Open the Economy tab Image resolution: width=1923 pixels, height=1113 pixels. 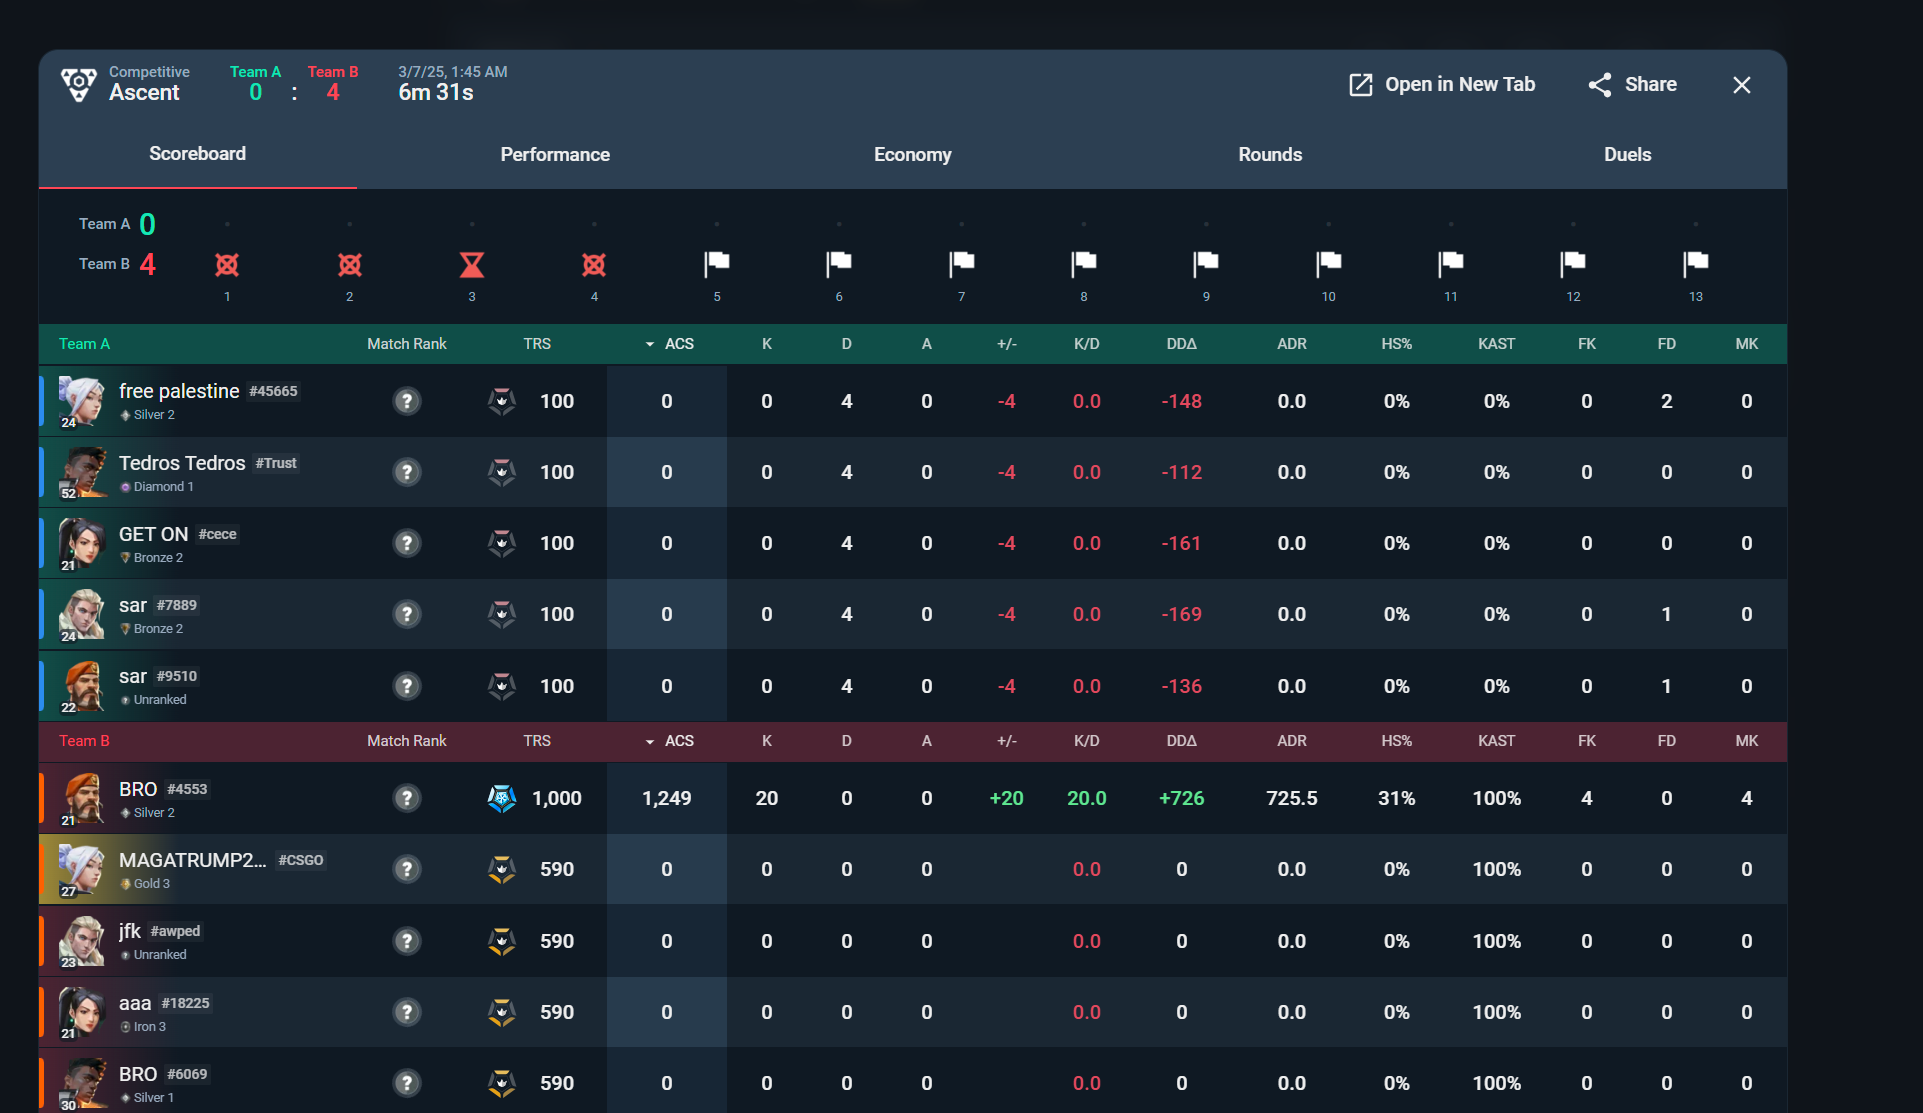click(912, 155)
